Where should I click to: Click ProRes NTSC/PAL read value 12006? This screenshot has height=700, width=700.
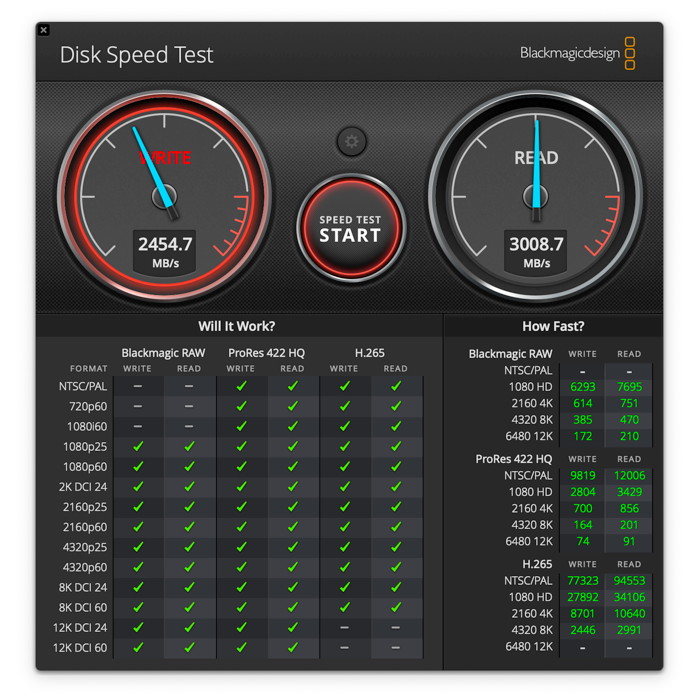pyautogui.click(x=629, y=475)
